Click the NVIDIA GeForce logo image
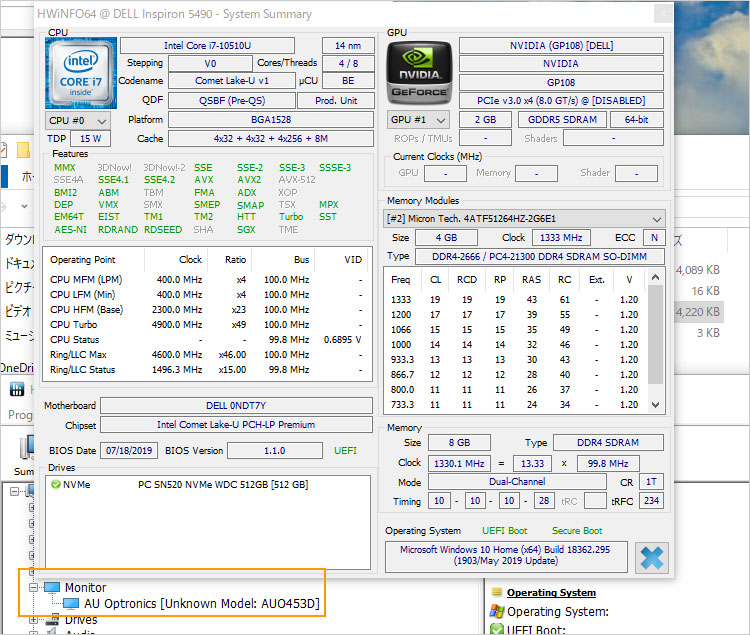This screenshot has width=750, height=635. (419, 73)
